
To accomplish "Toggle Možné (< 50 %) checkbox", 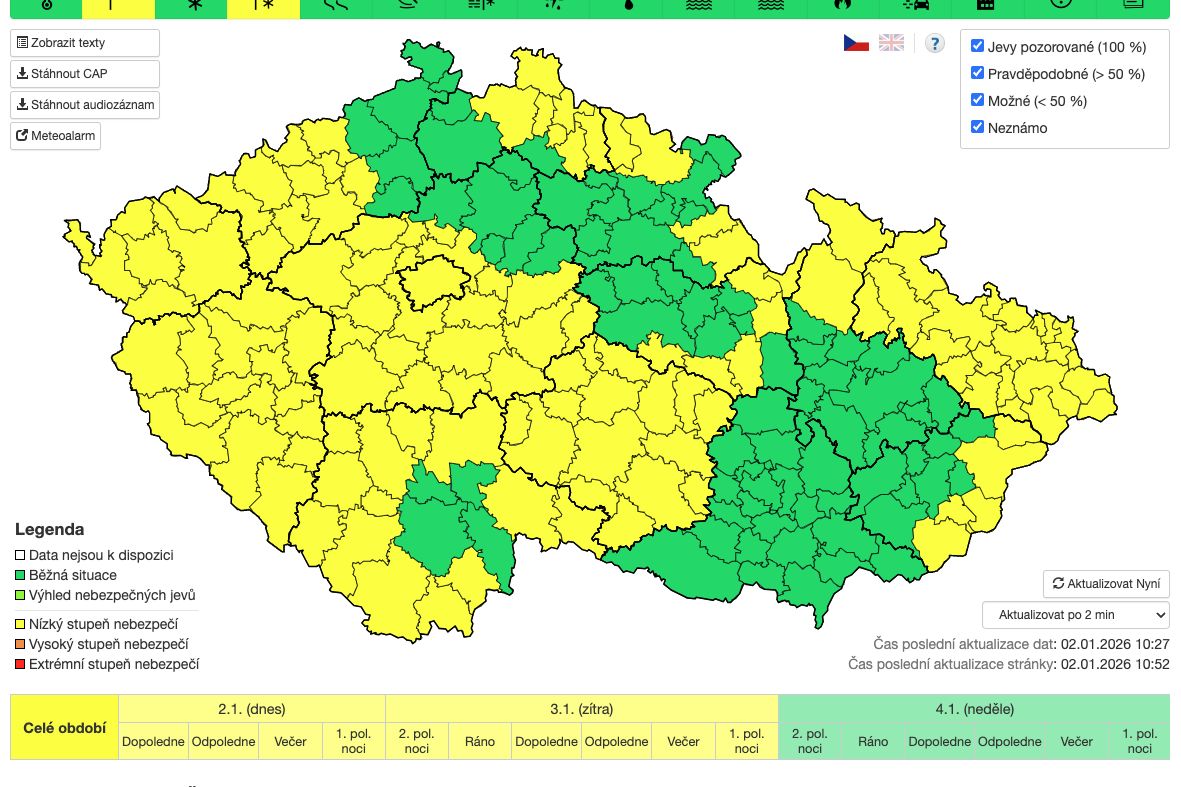I will point(978,100).
